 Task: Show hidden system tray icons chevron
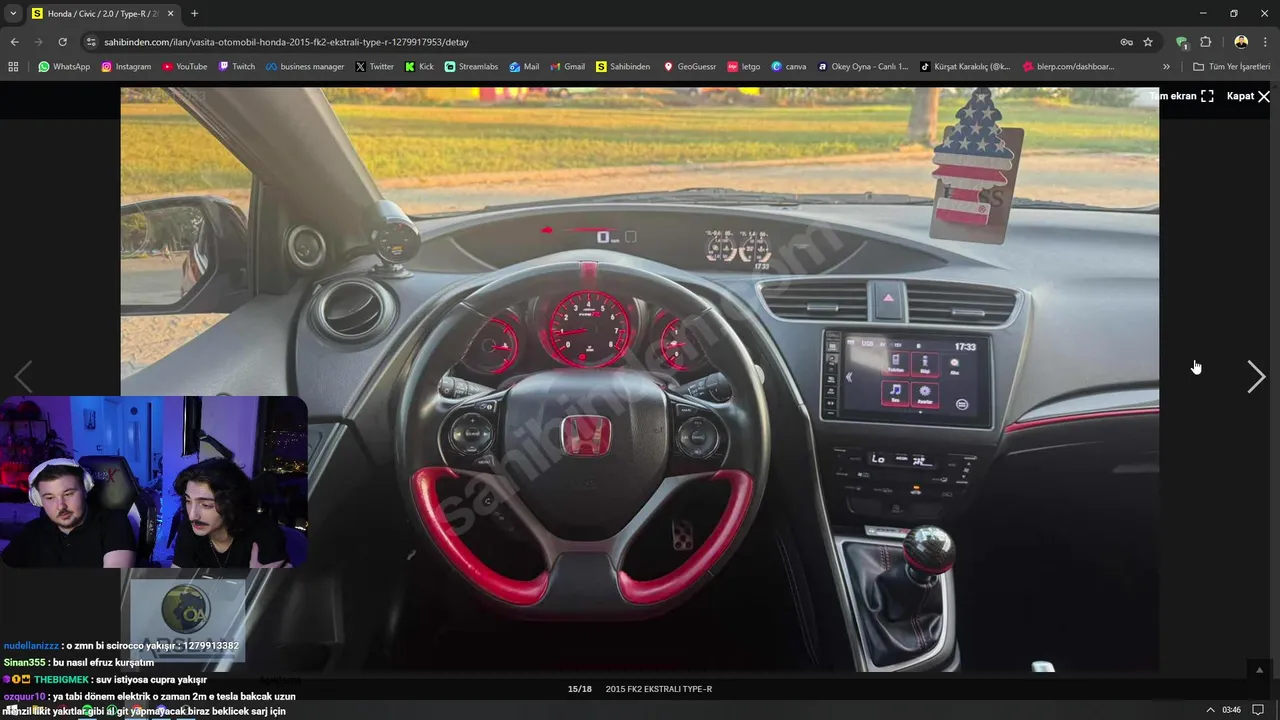click(1210, 710)
